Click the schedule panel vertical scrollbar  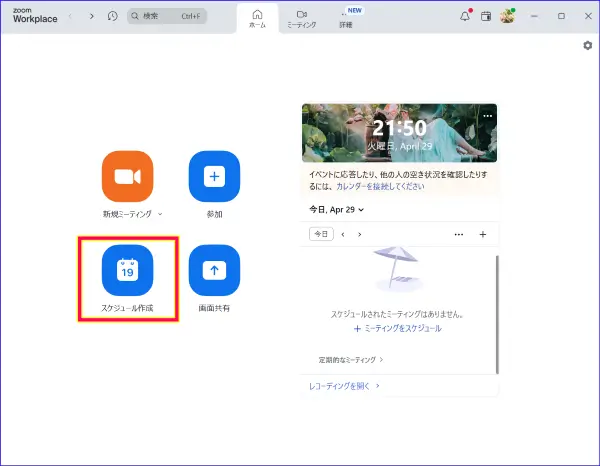497,314
